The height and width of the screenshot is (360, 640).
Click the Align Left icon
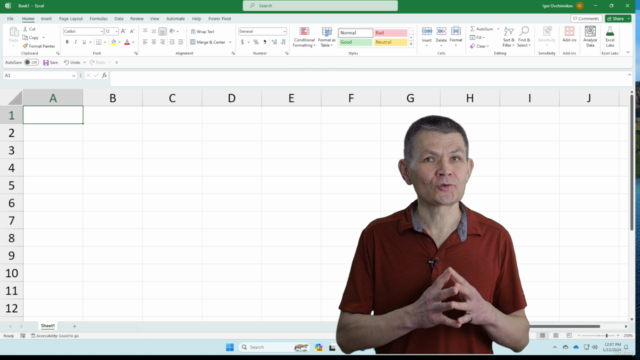145,42
